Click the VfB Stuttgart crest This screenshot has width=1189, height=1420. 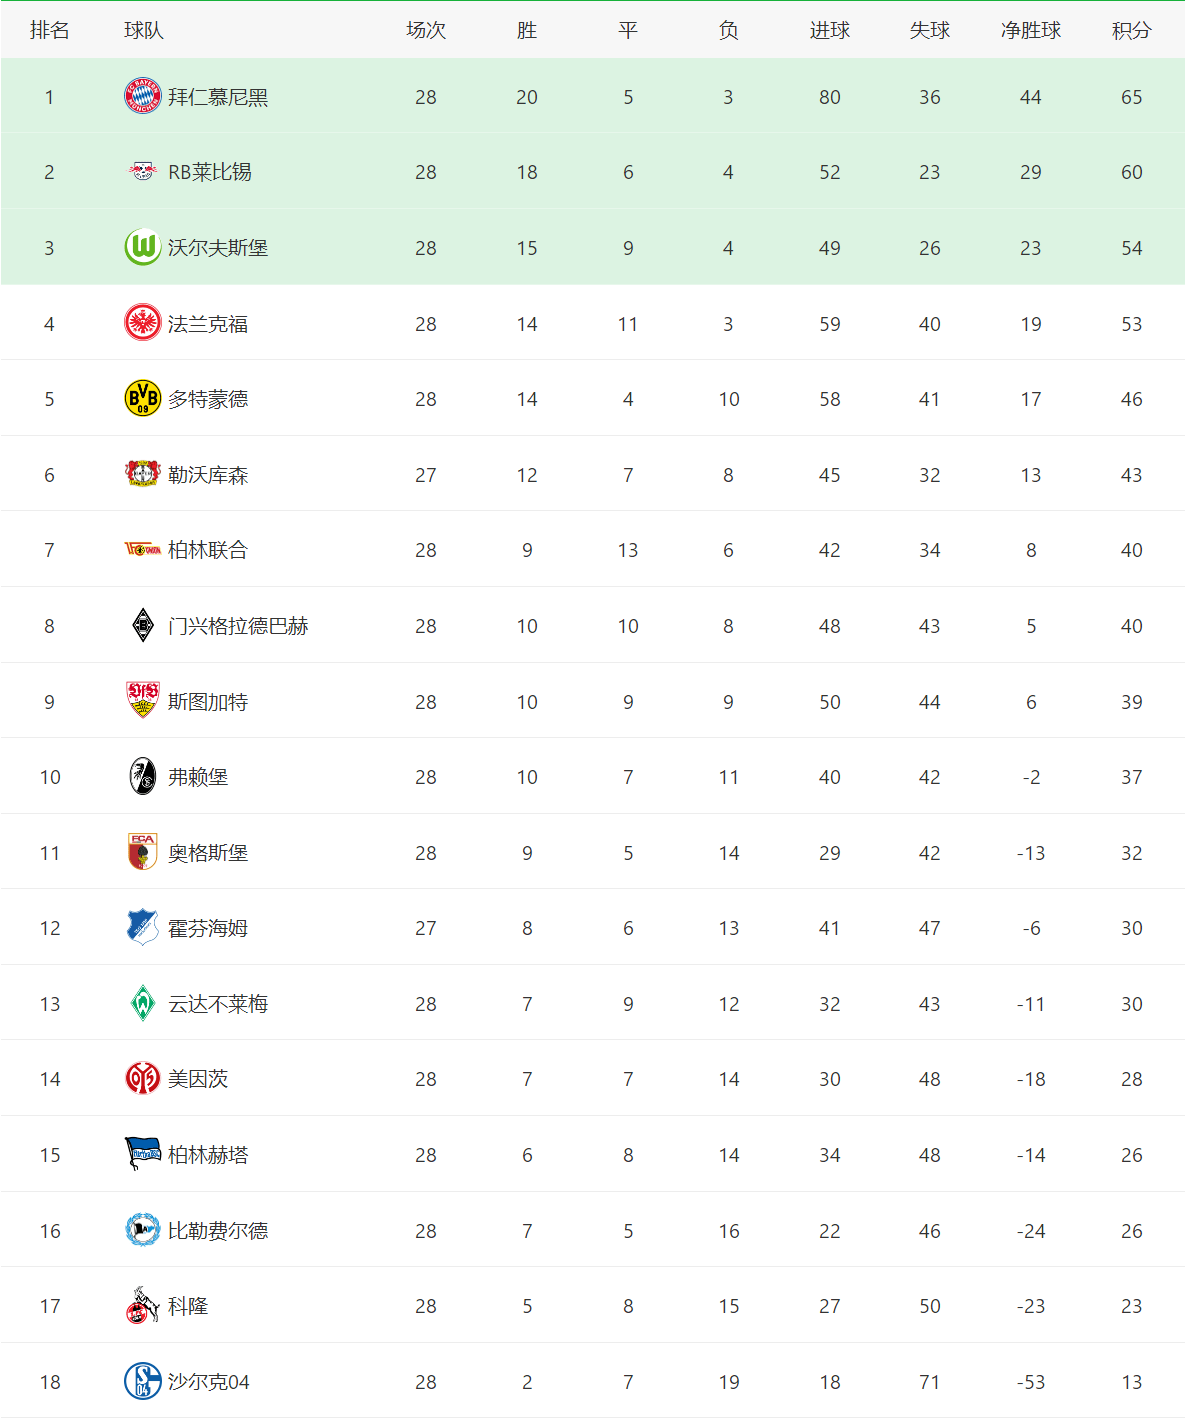pos(142,701)
